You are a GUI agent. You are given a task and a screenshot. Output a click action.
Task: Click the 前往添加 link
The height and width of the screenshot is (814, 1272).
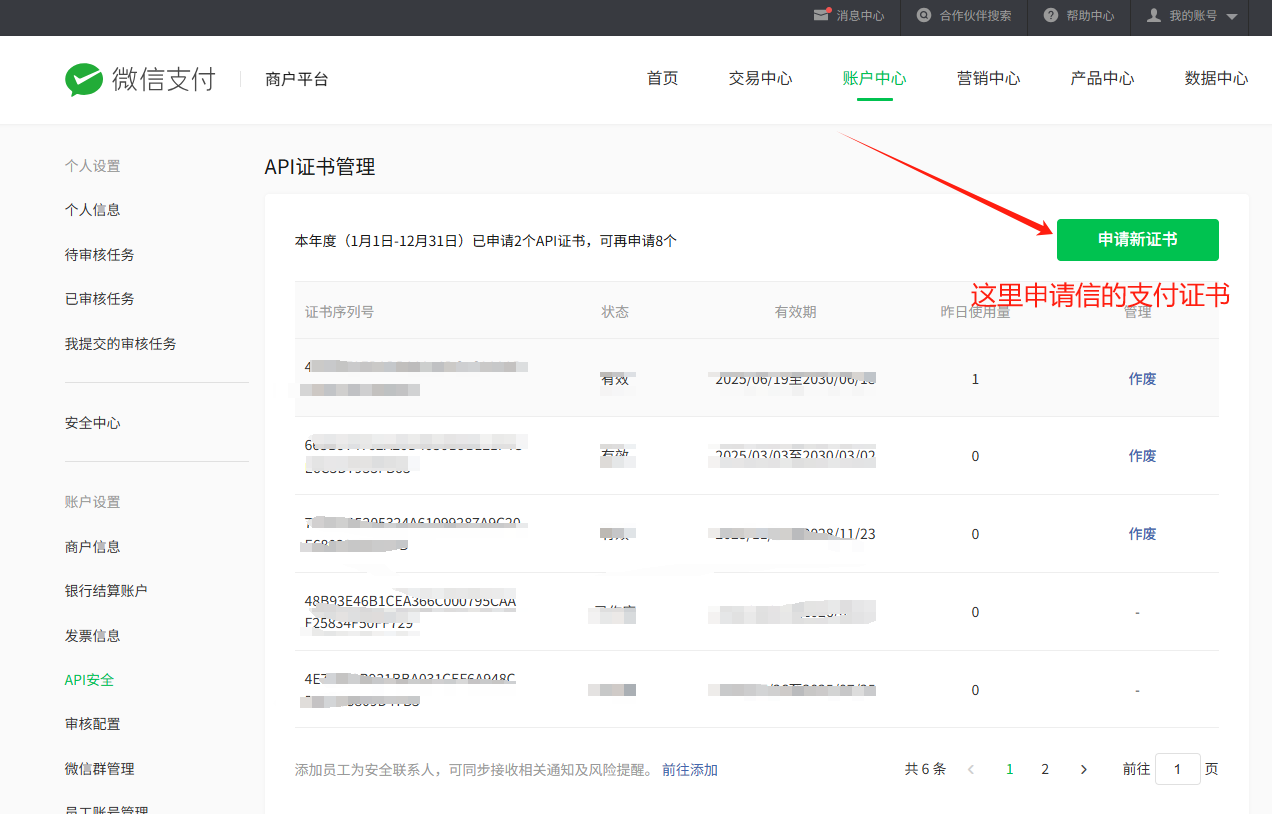(690, 770)
